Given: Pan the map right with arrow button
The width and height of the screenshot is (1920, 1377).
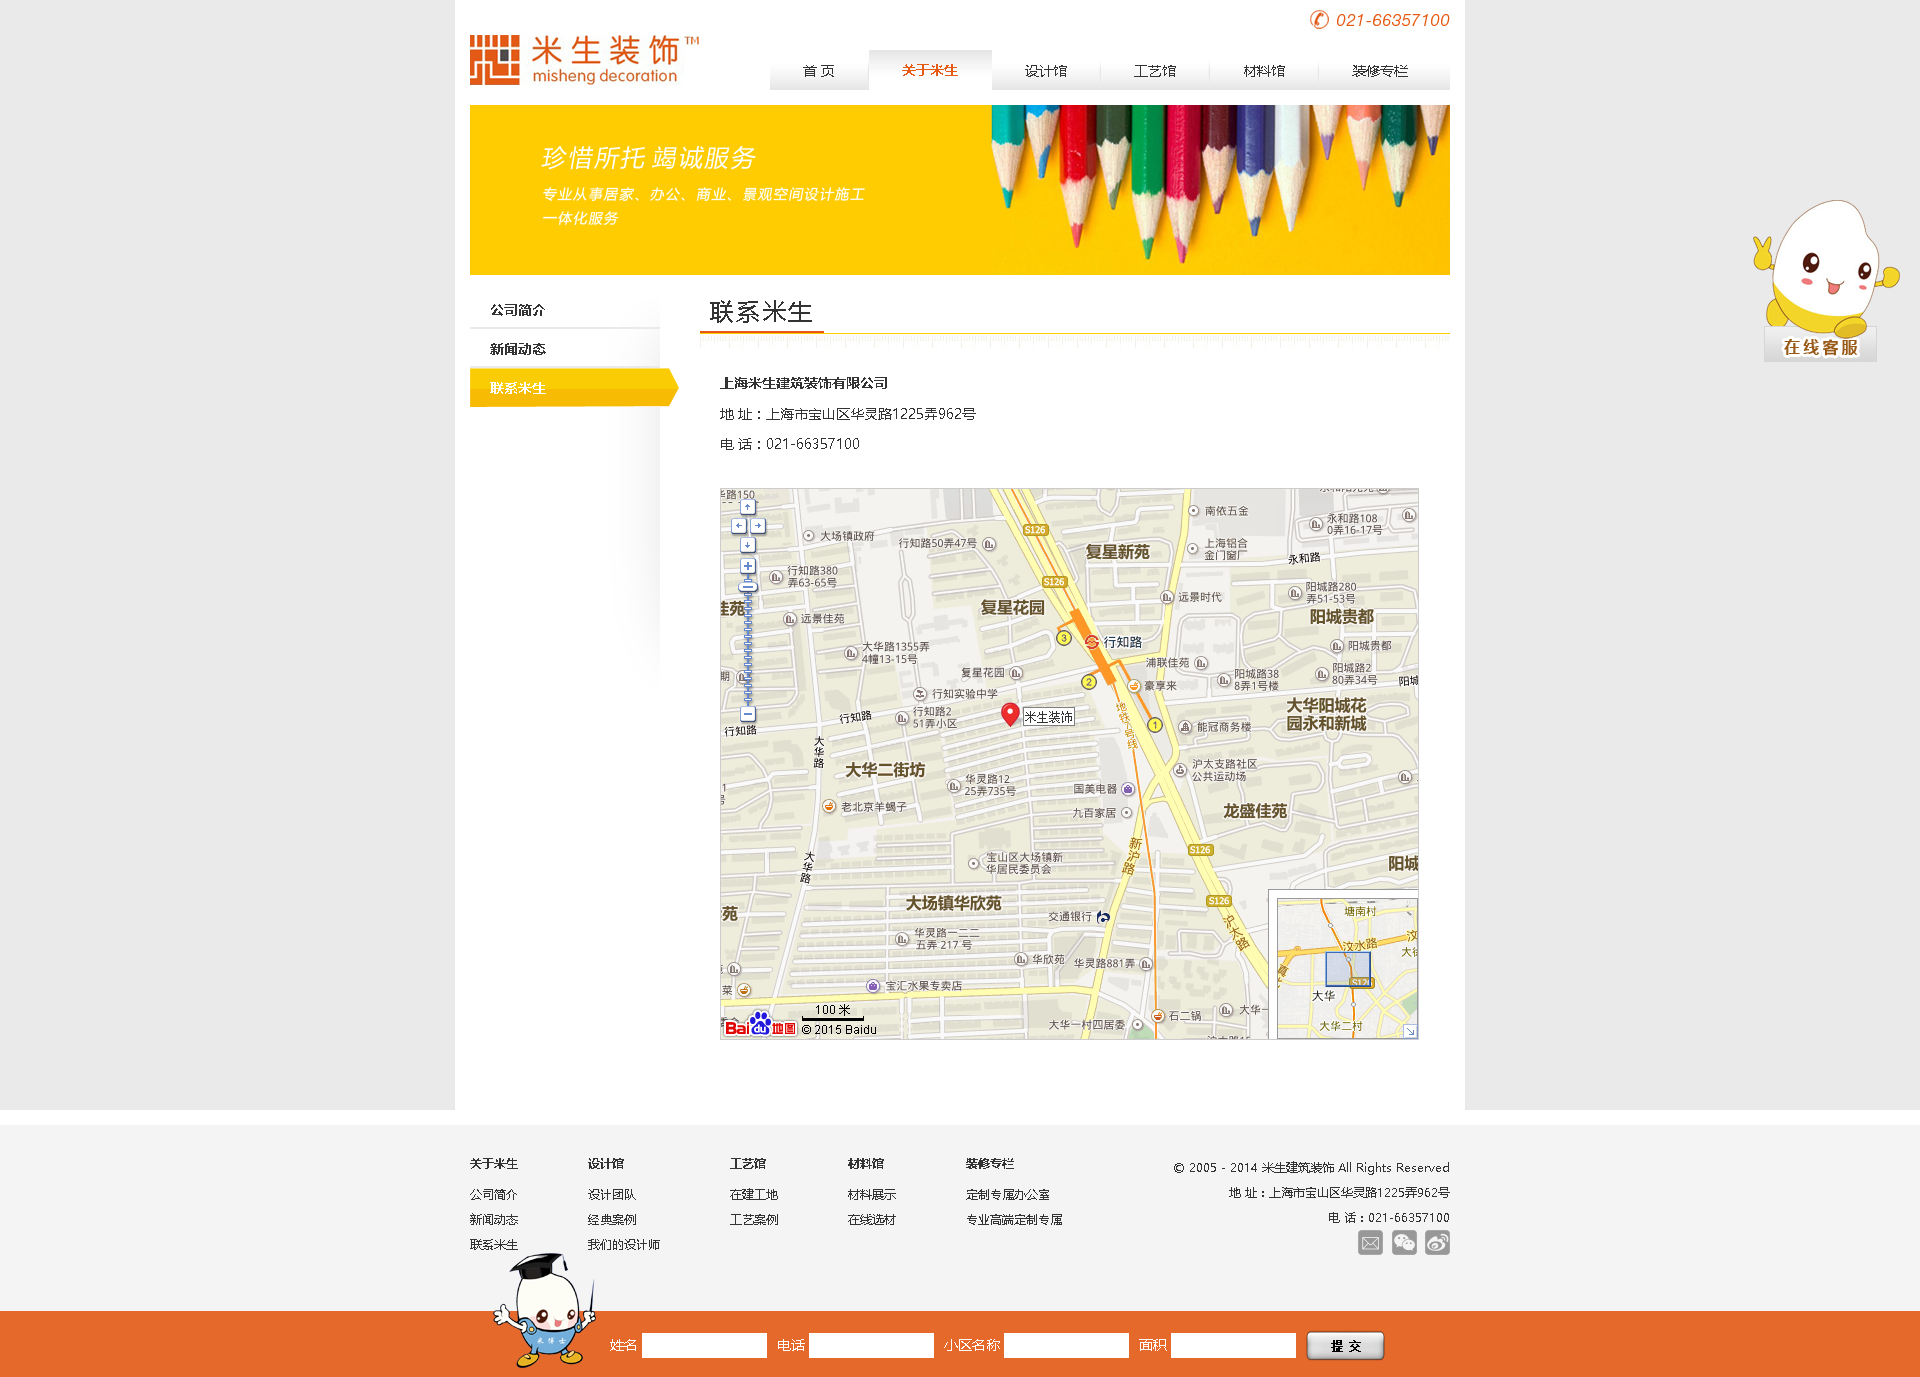Looking at the screenshot, I should (758, 526).
